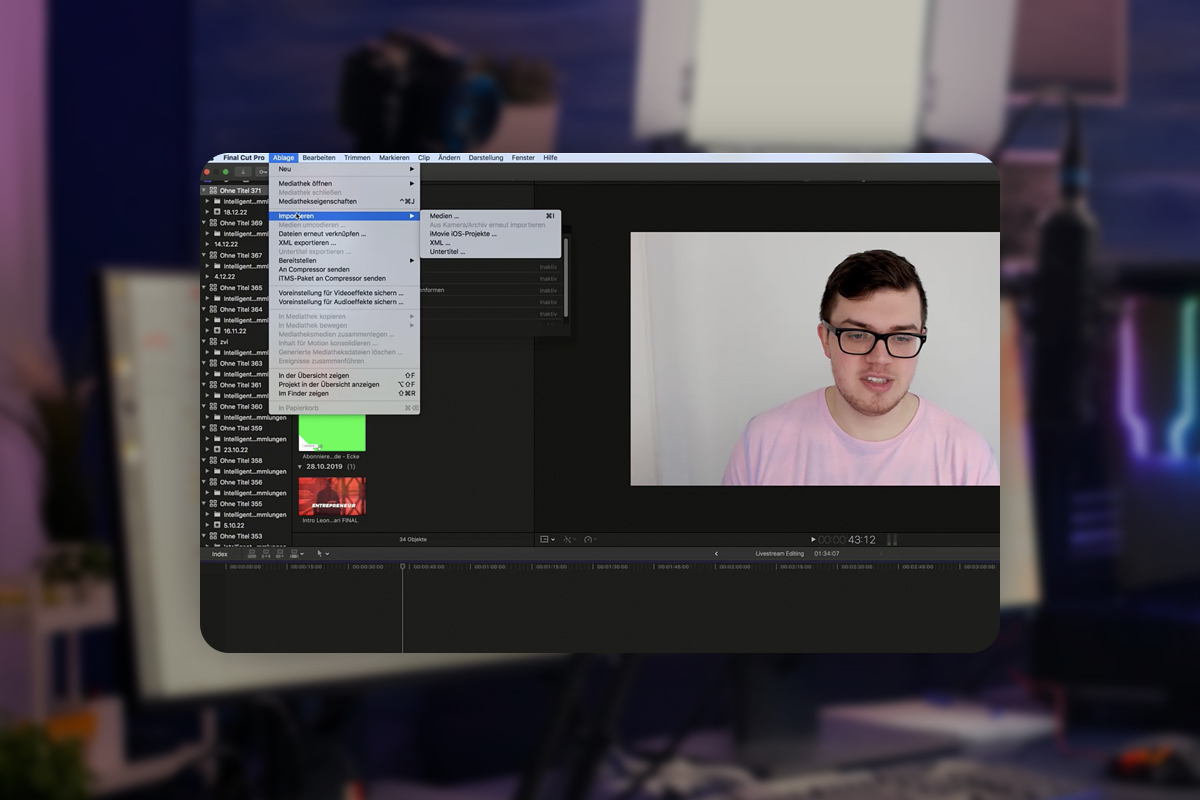
Task: Open the Bereitstellen submenu
Action: (344, 261)
